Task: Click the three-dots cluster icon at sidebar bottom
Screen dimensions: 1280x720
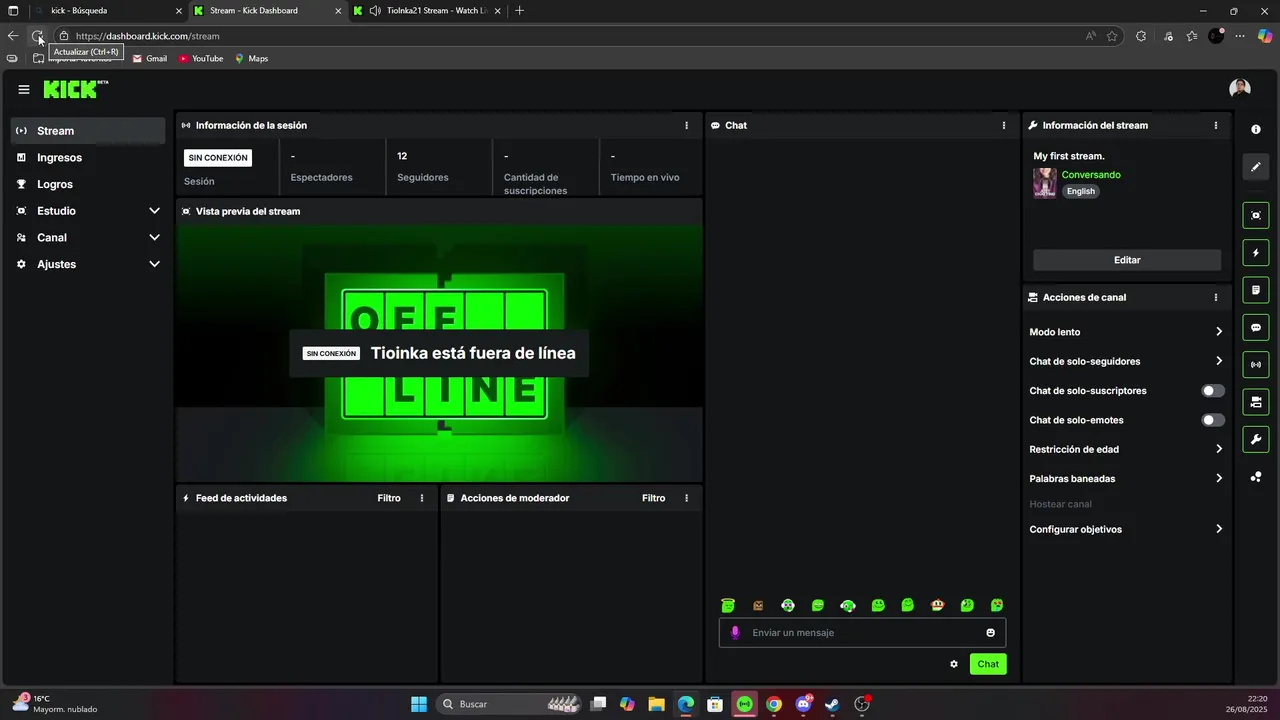Action: 1256,477
